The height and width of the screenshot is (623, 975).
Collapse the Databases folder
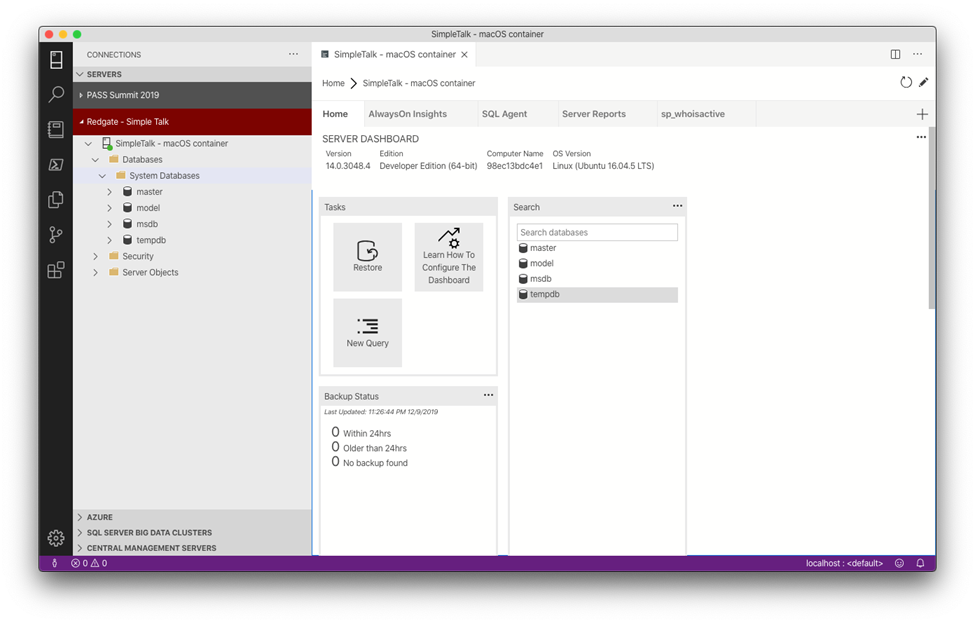(x=96, y=160)
